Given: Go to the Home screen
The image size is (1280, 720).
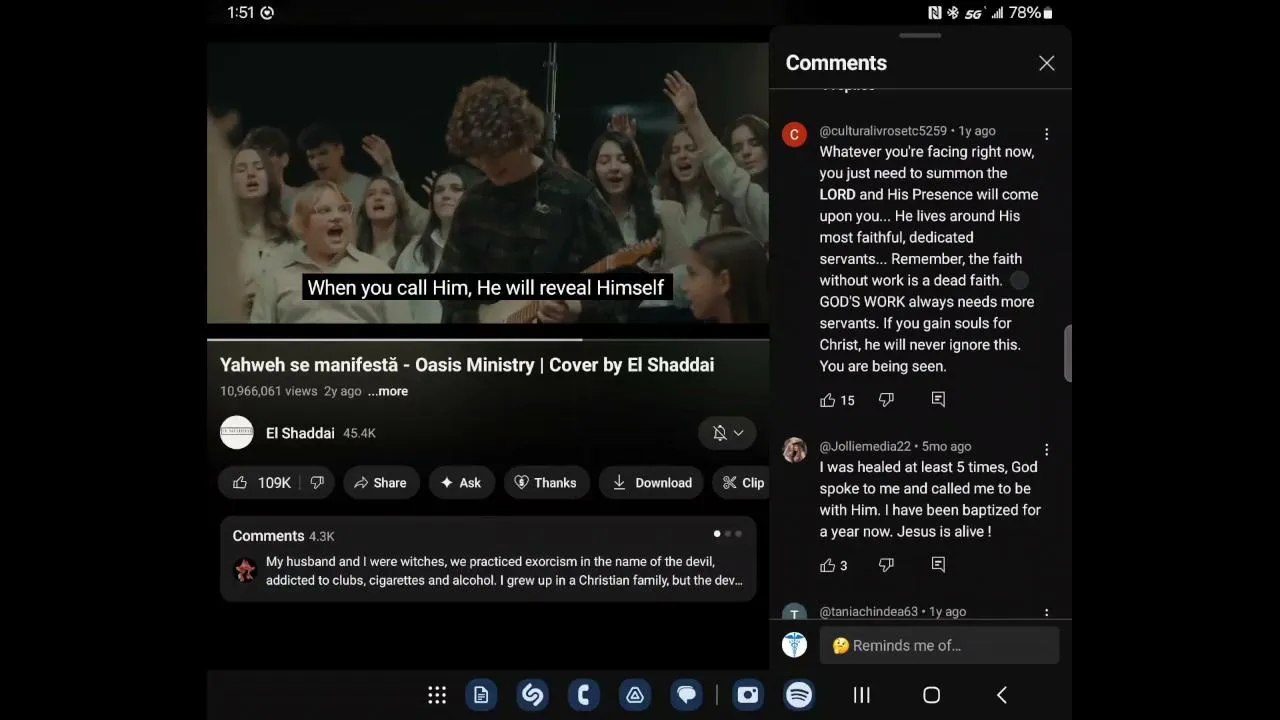Looking at the screenshot, I should click(931, 695).
